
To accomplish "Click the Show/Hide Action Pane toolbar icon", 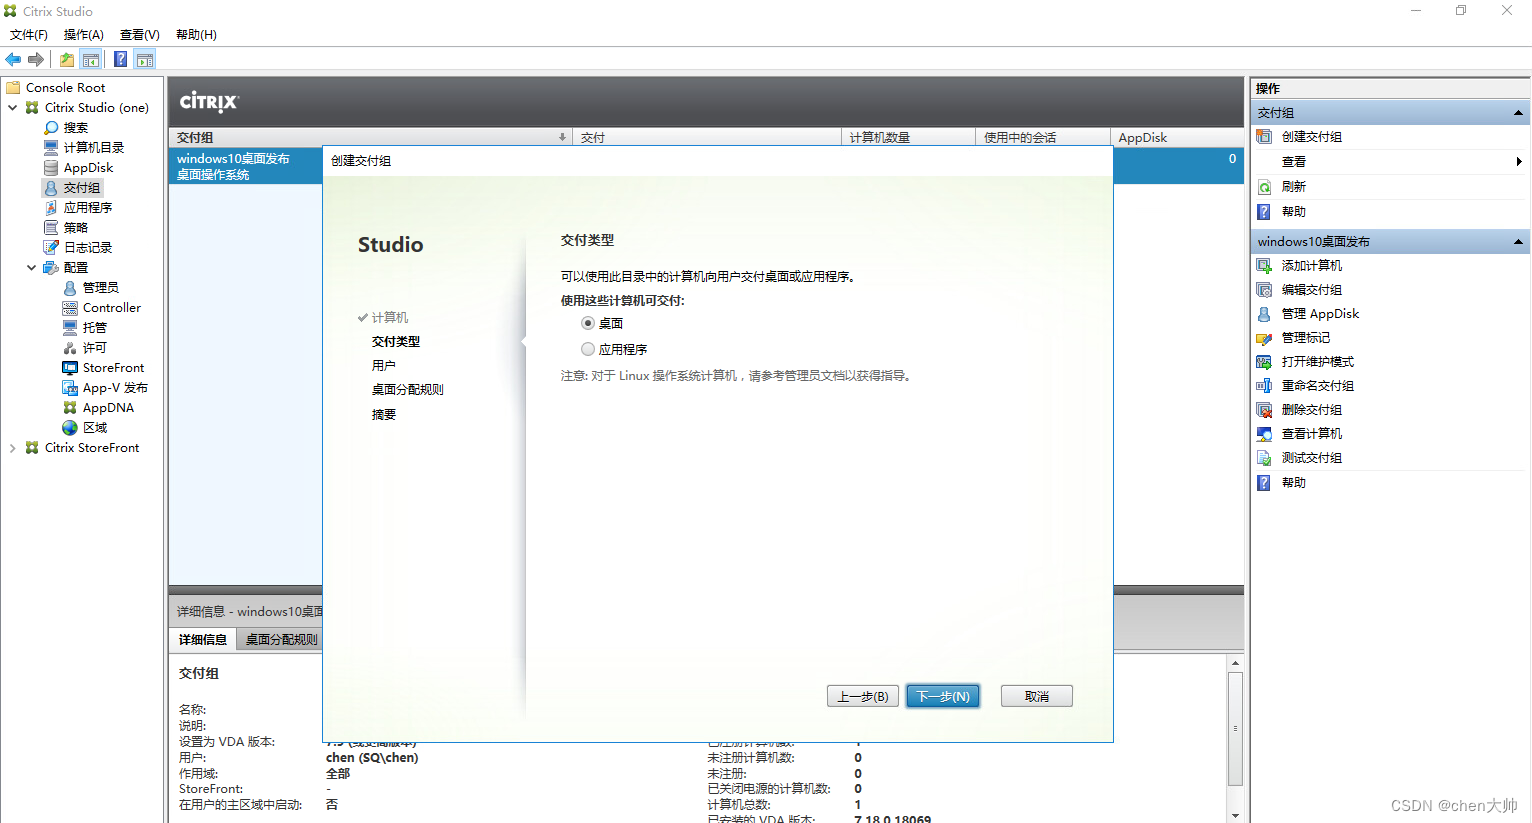I will point(145,60).
